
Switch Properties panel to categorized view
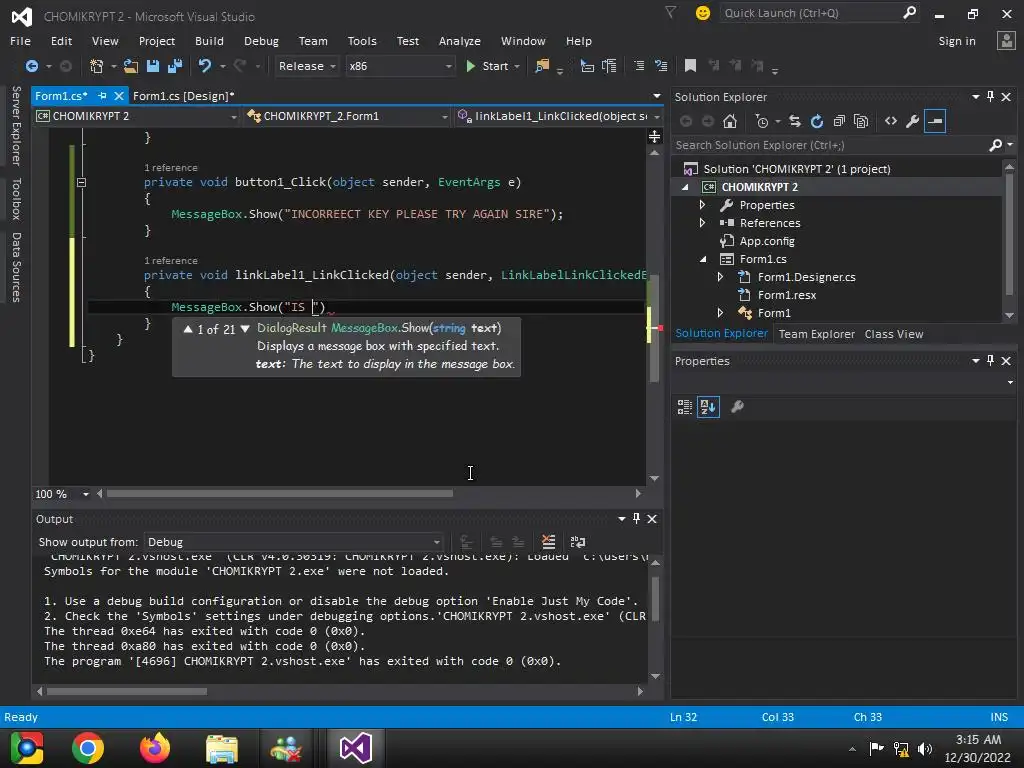[684, 407]
